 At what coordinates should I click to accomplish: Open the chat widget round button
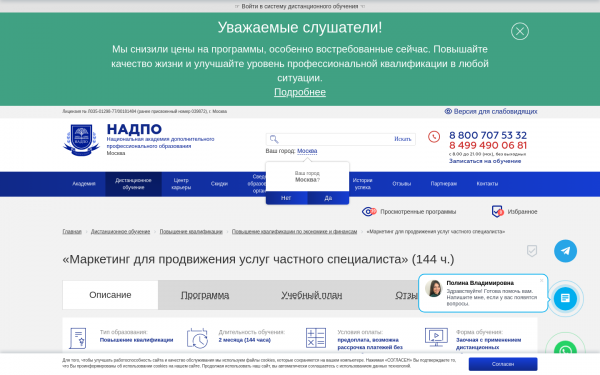(x=565, y=298)
